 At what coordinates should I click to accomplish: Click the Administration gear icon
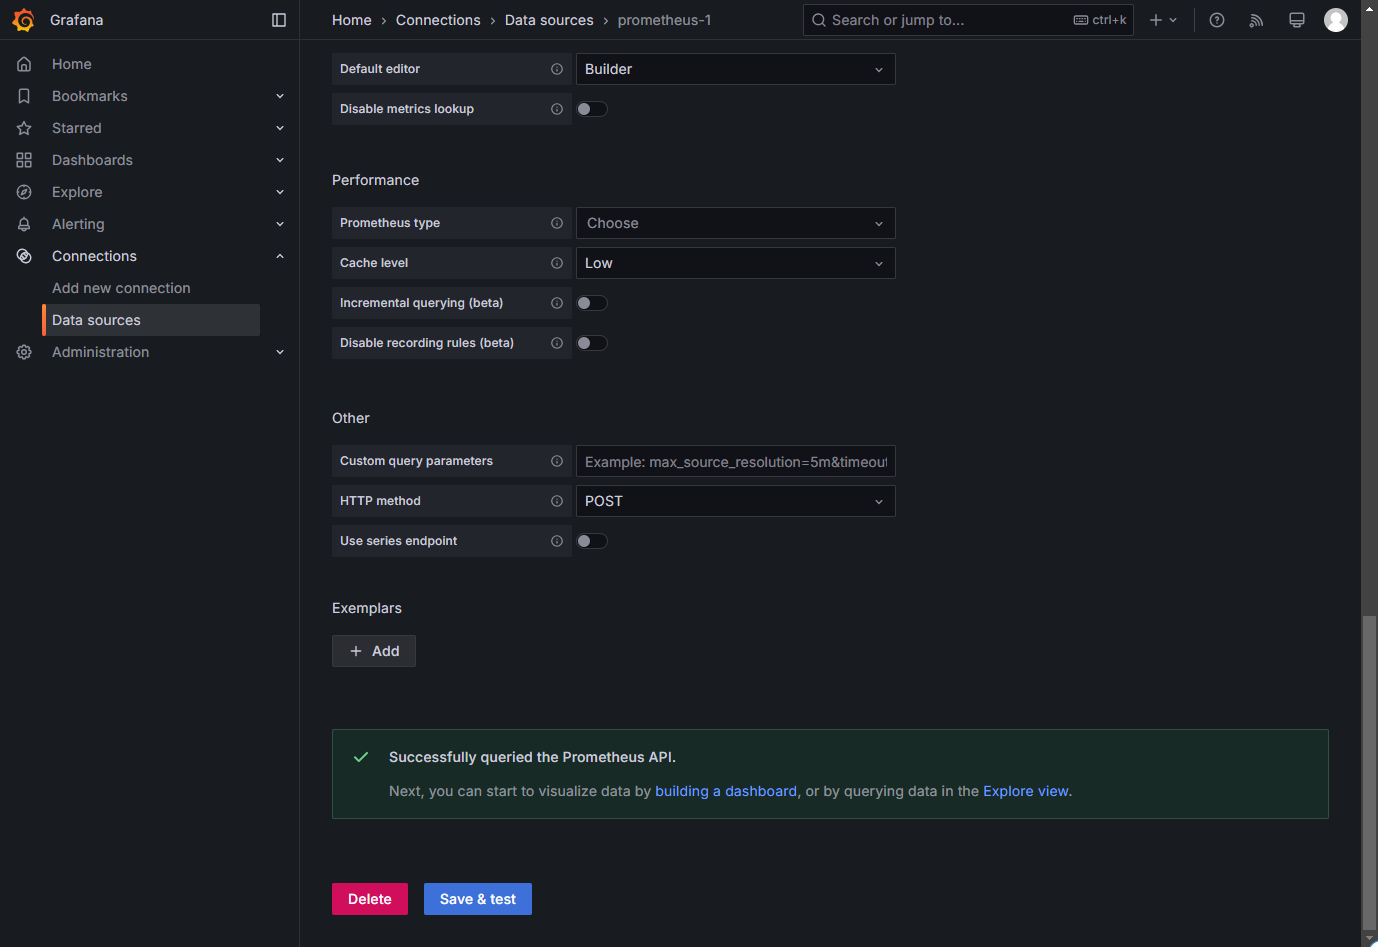(24, 352)
